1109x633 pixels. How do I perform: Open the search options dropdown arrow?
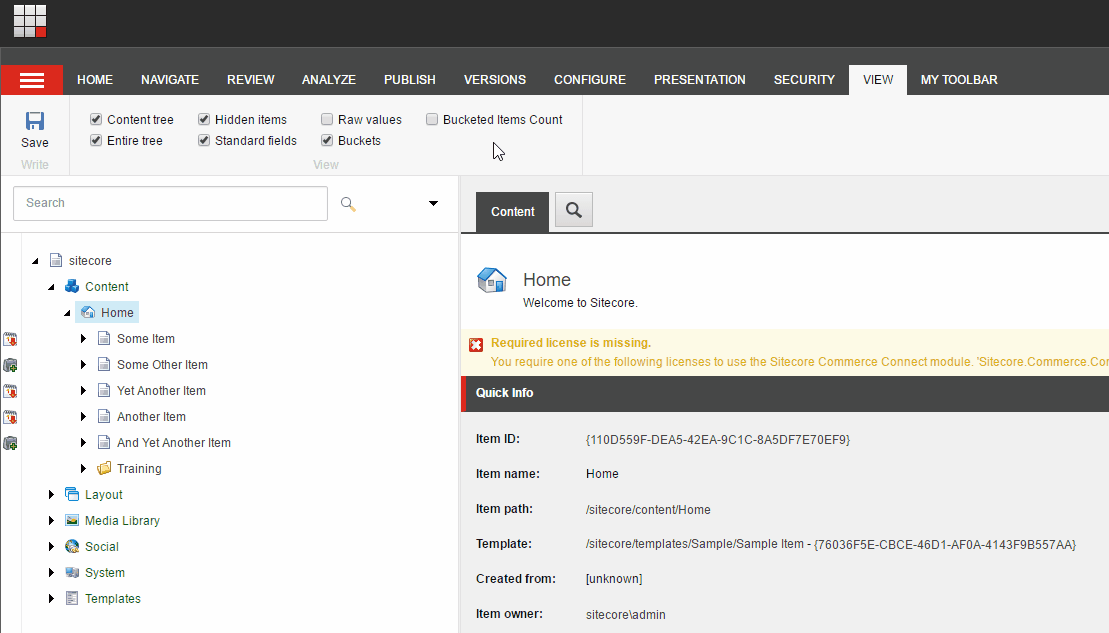coord(433,203)
